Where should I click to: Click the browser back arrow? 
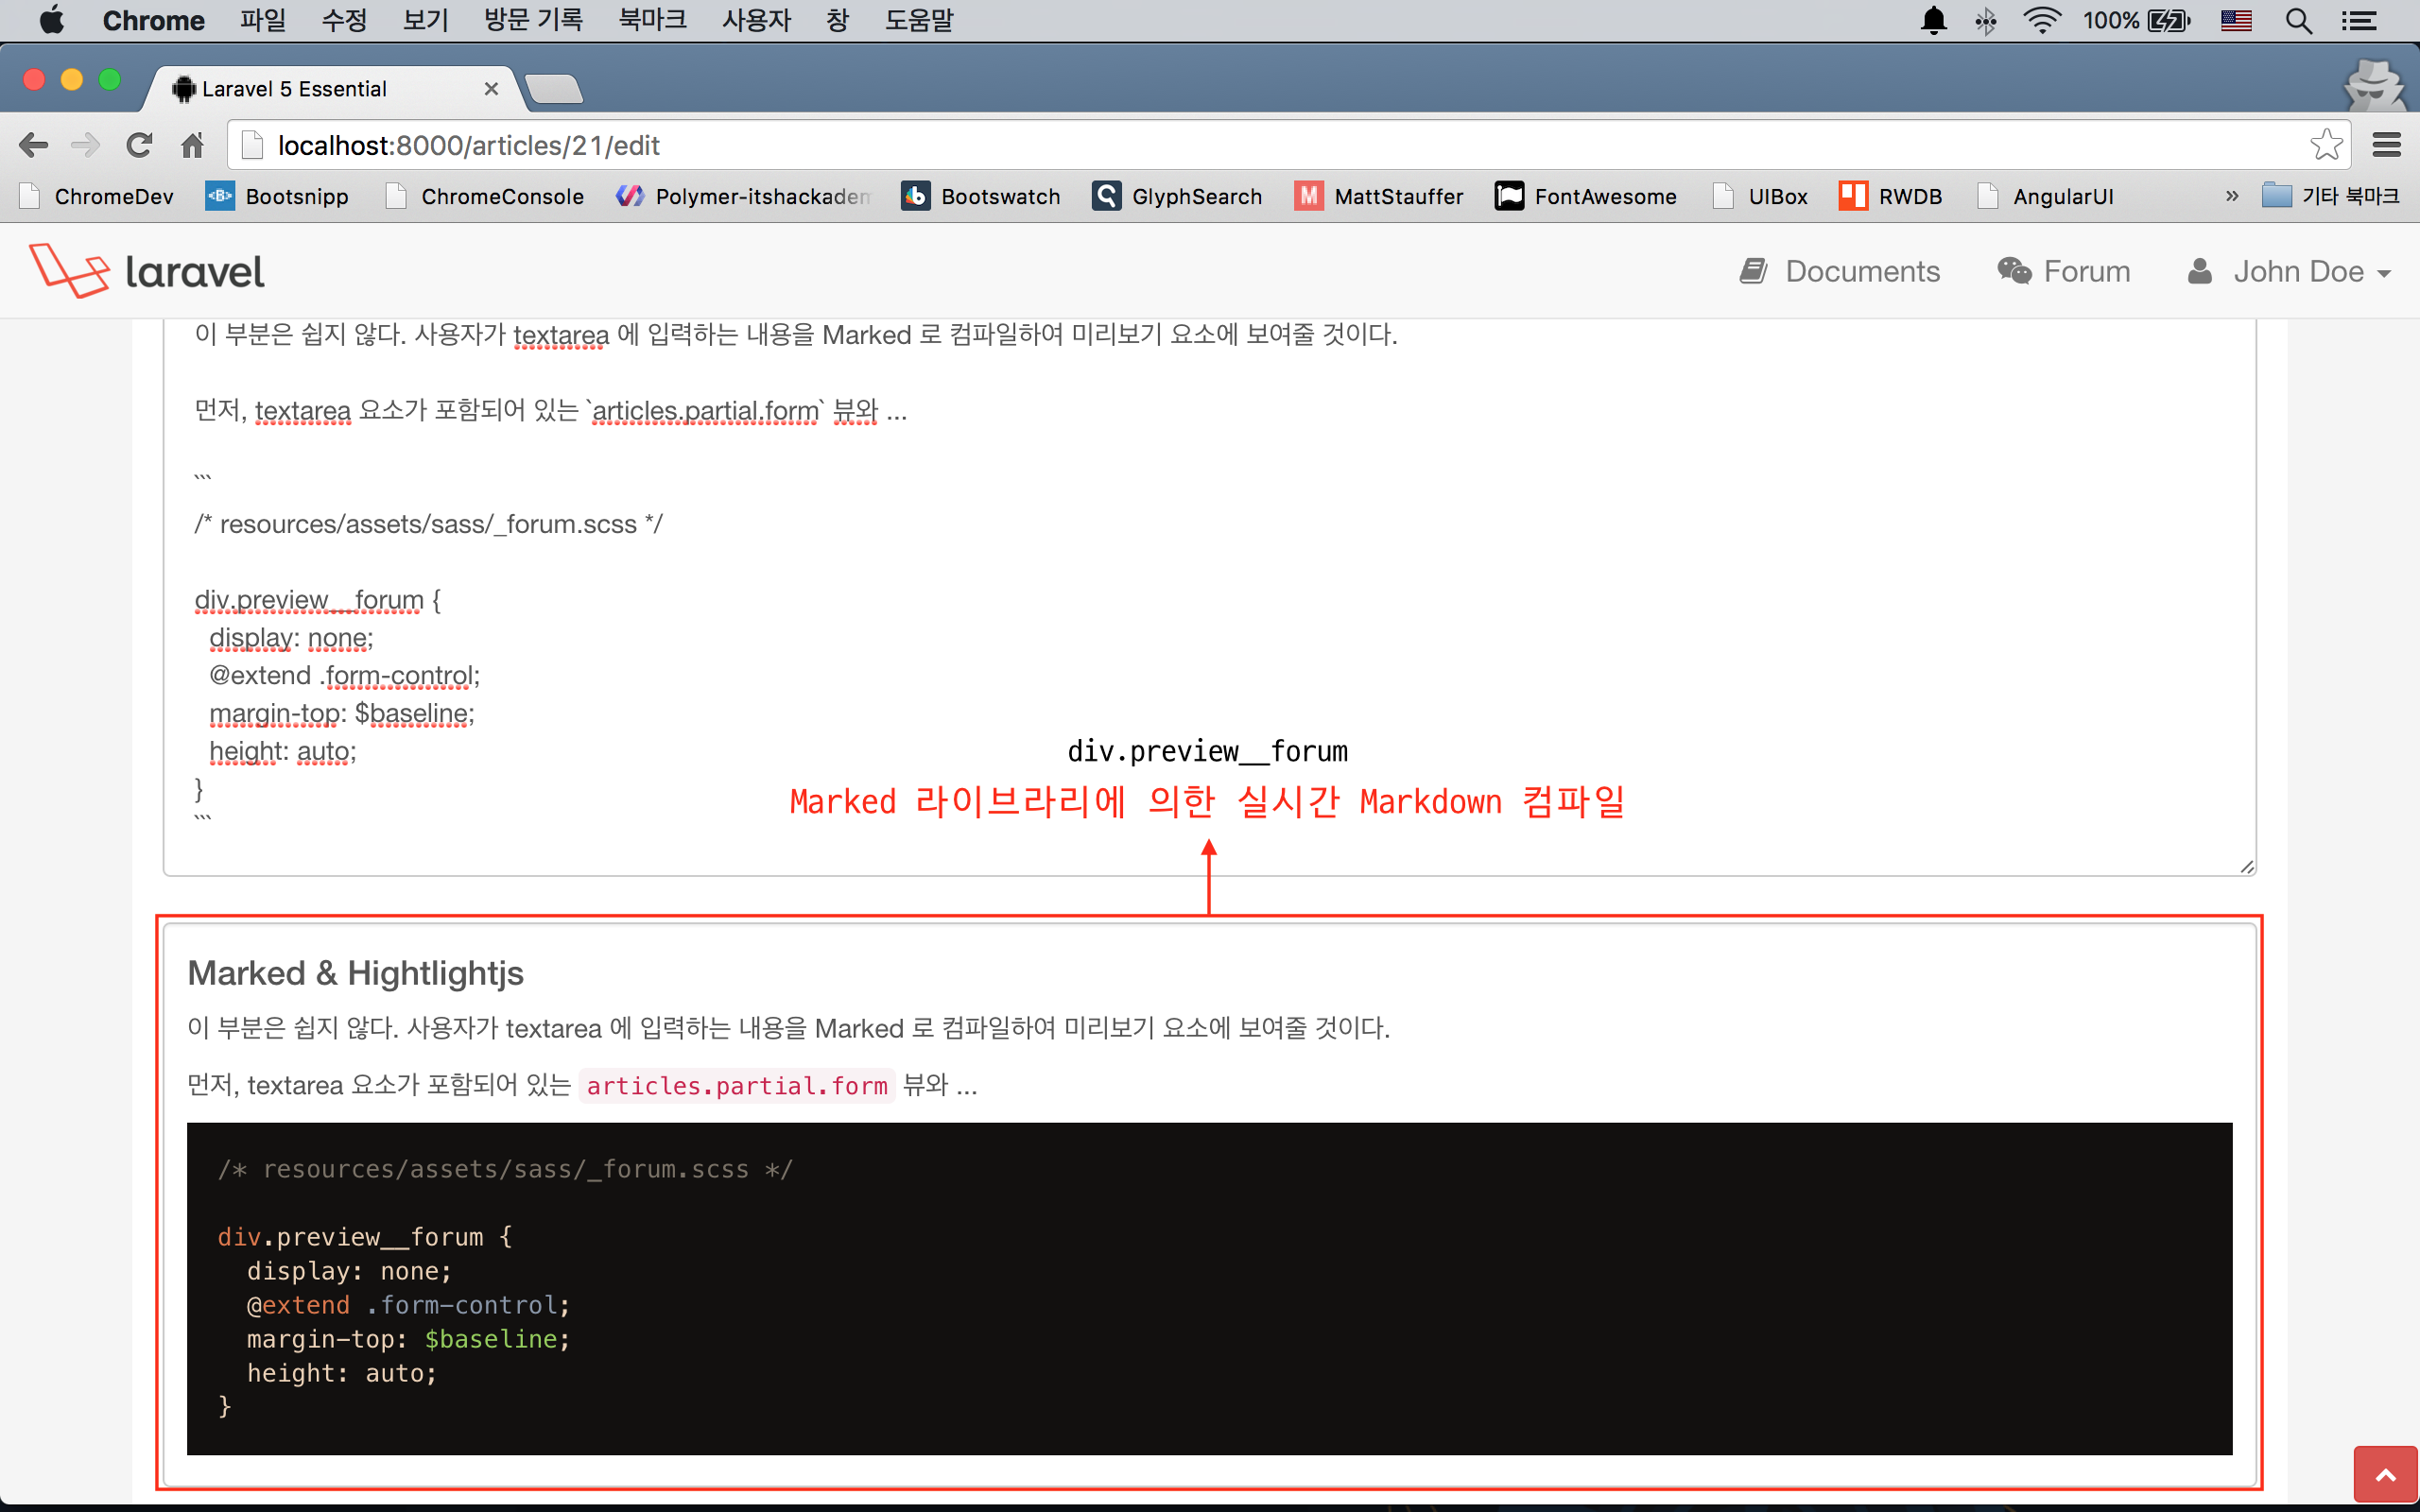pos(33,146)
